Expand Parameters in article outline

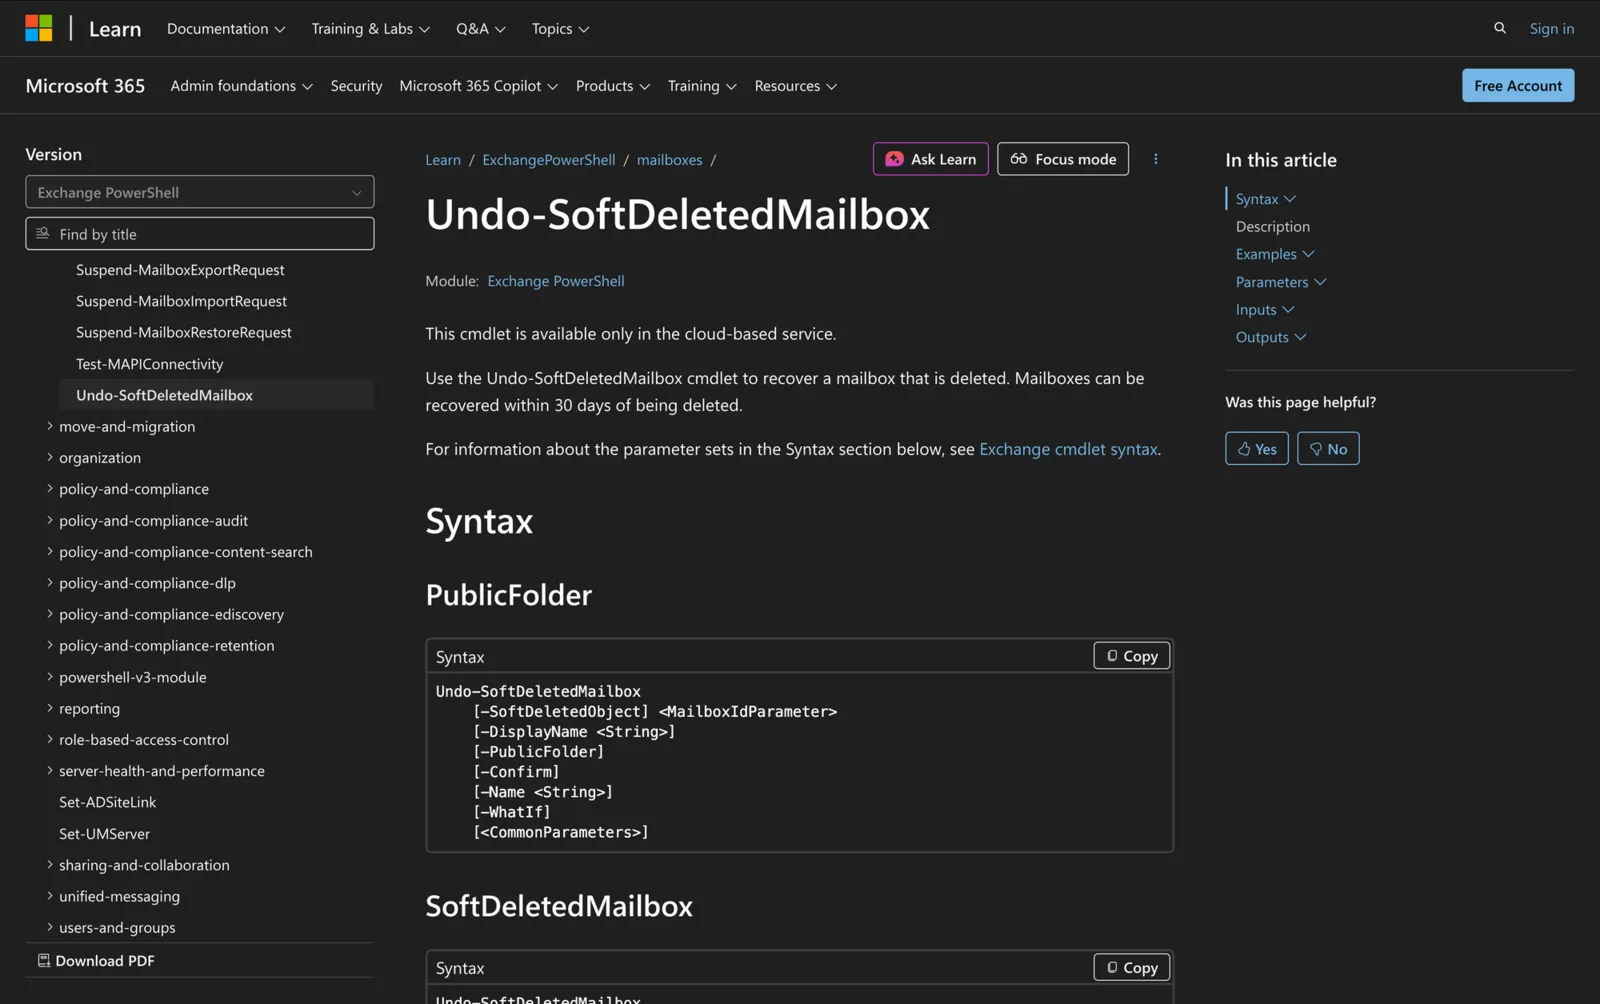click(x=1281, y=282)
